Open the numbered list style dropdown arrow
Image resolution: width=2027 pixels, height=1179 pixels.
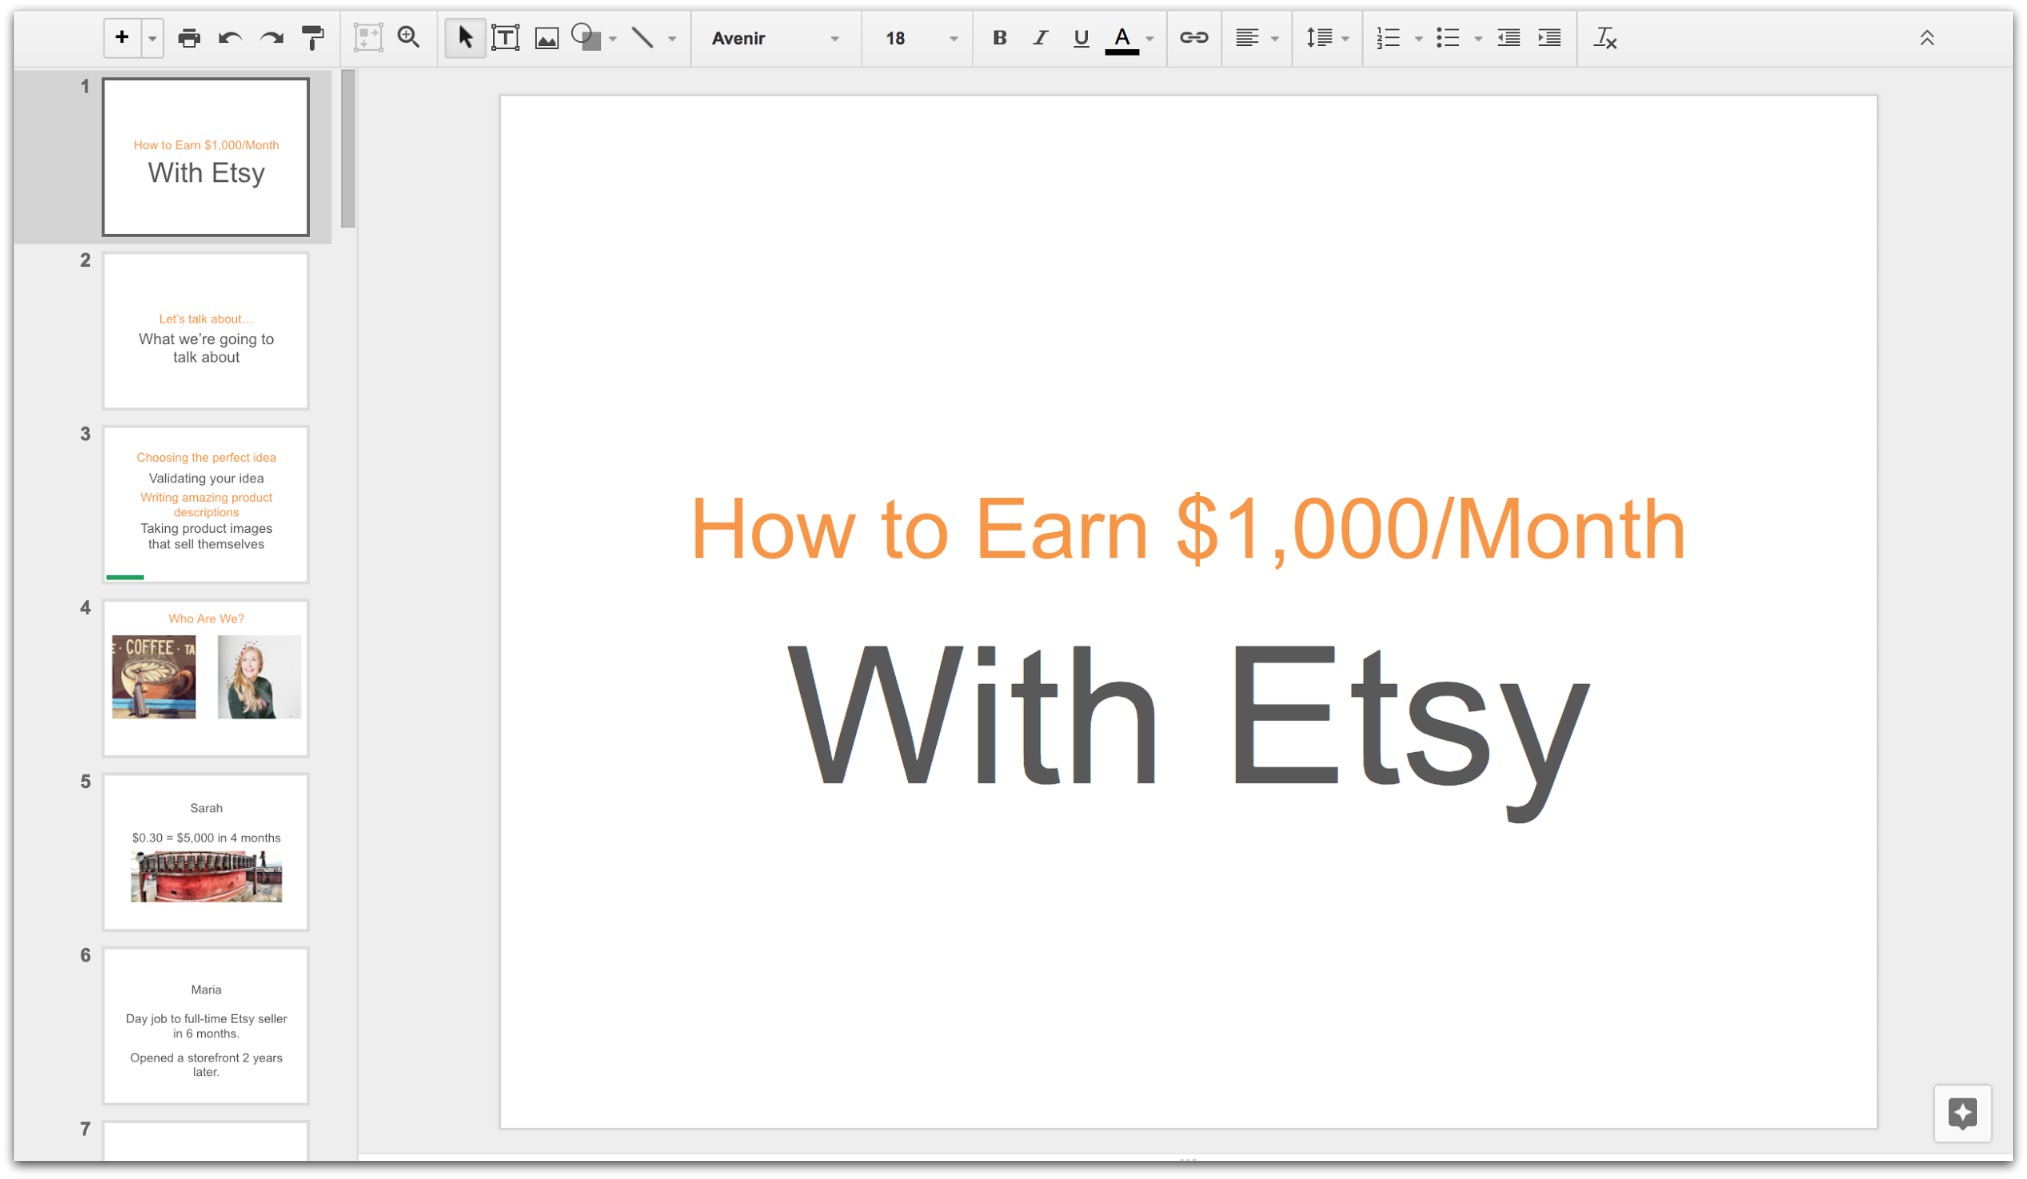[x=1418, y=39]
